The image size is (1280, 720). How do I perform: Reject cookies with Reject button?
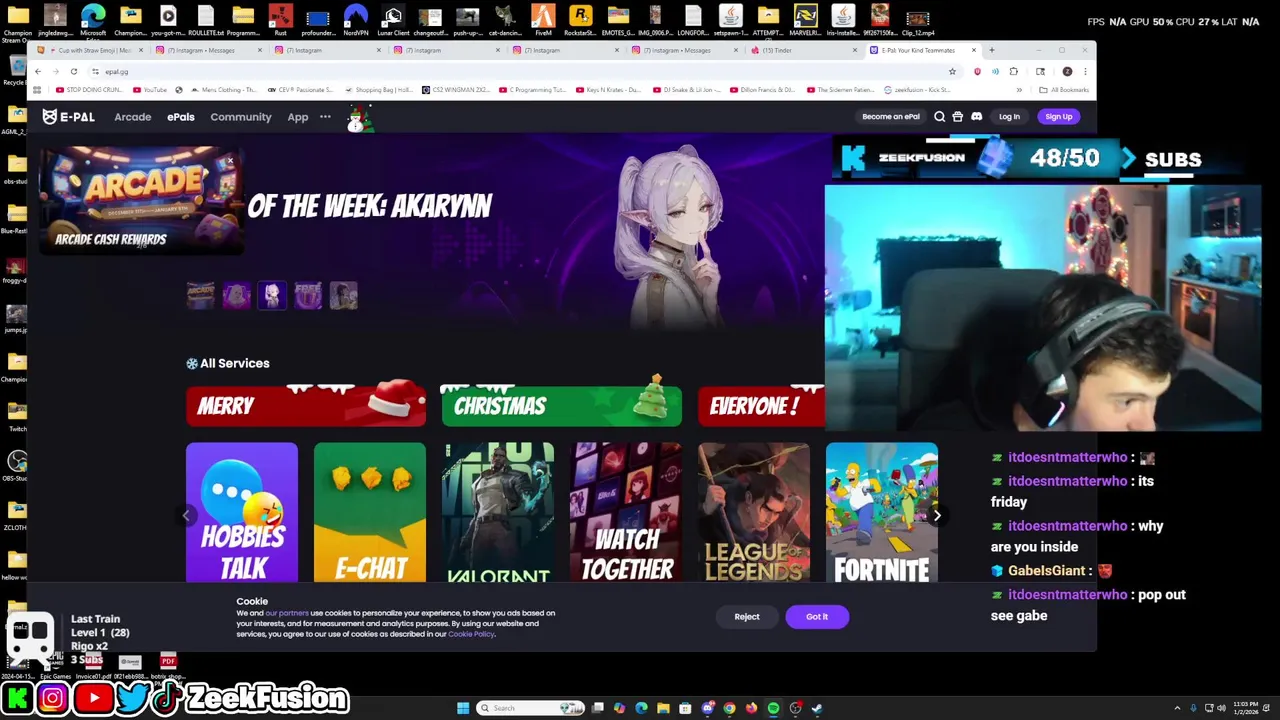747,617
